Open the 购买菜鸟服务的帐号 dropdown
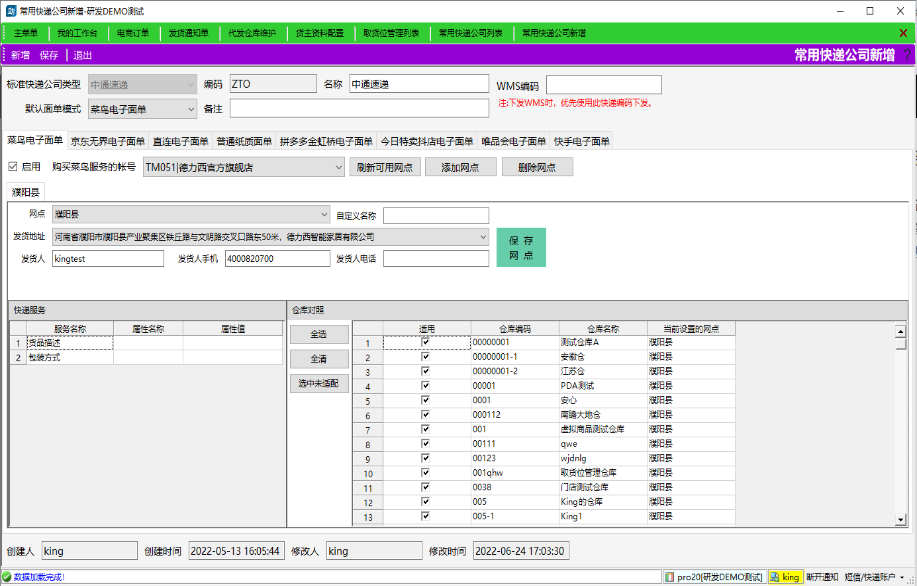 (x=338, y=167)
